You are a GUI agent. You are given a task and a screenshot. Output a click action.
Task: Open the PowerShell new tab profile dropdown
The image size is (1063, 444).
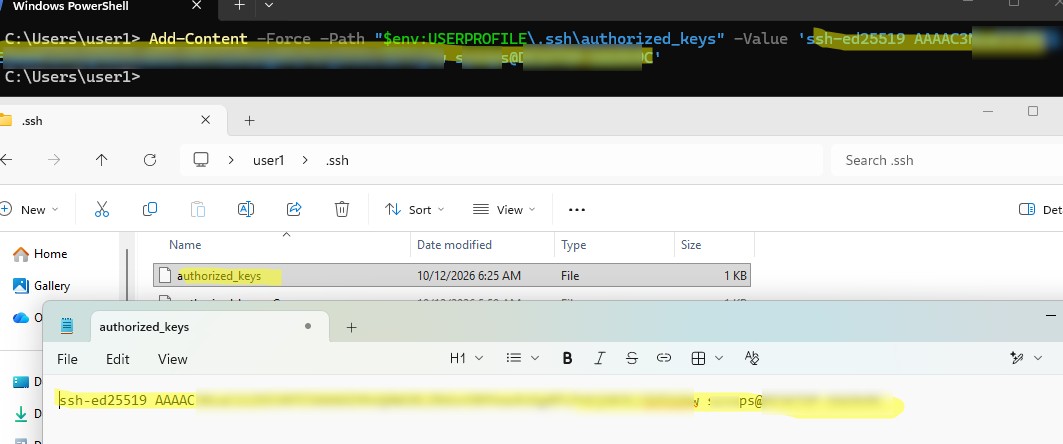[268, 5]
